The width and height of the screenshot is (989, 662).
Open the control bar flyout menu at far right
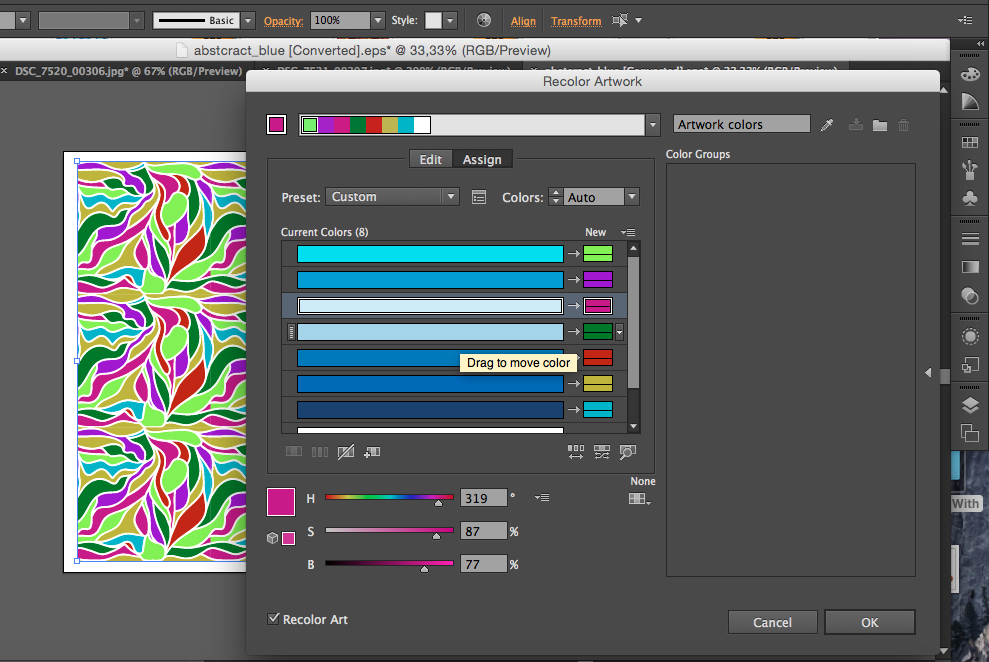965,20
